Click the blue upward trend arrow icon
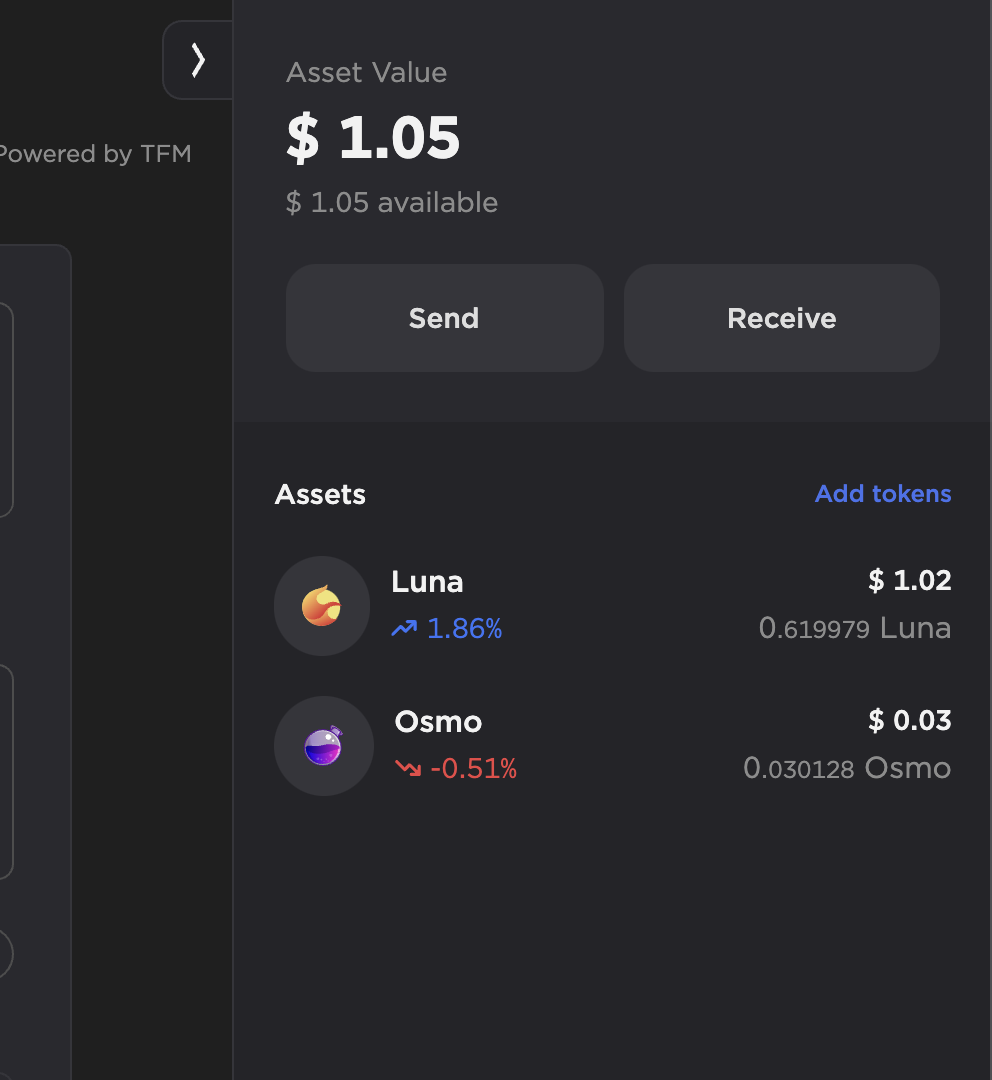Screen dimensions: 992x1080 [404, 629]
